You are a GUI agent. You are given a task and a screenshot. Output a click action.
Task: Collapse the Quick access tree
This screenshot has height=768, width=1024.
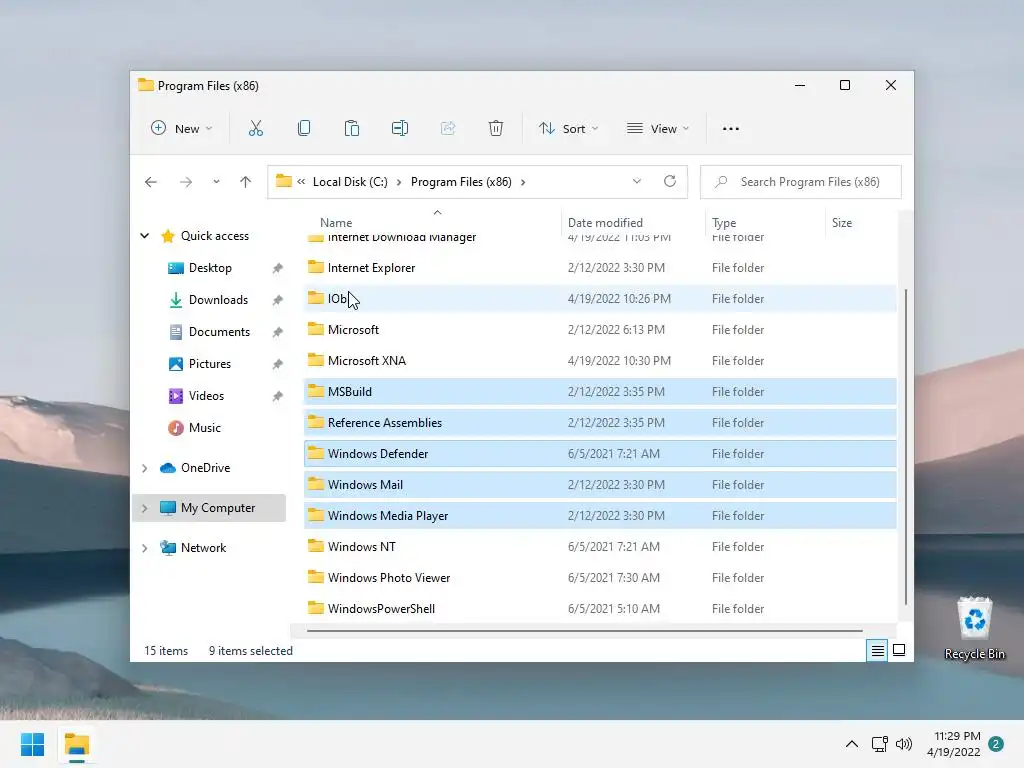144,236
